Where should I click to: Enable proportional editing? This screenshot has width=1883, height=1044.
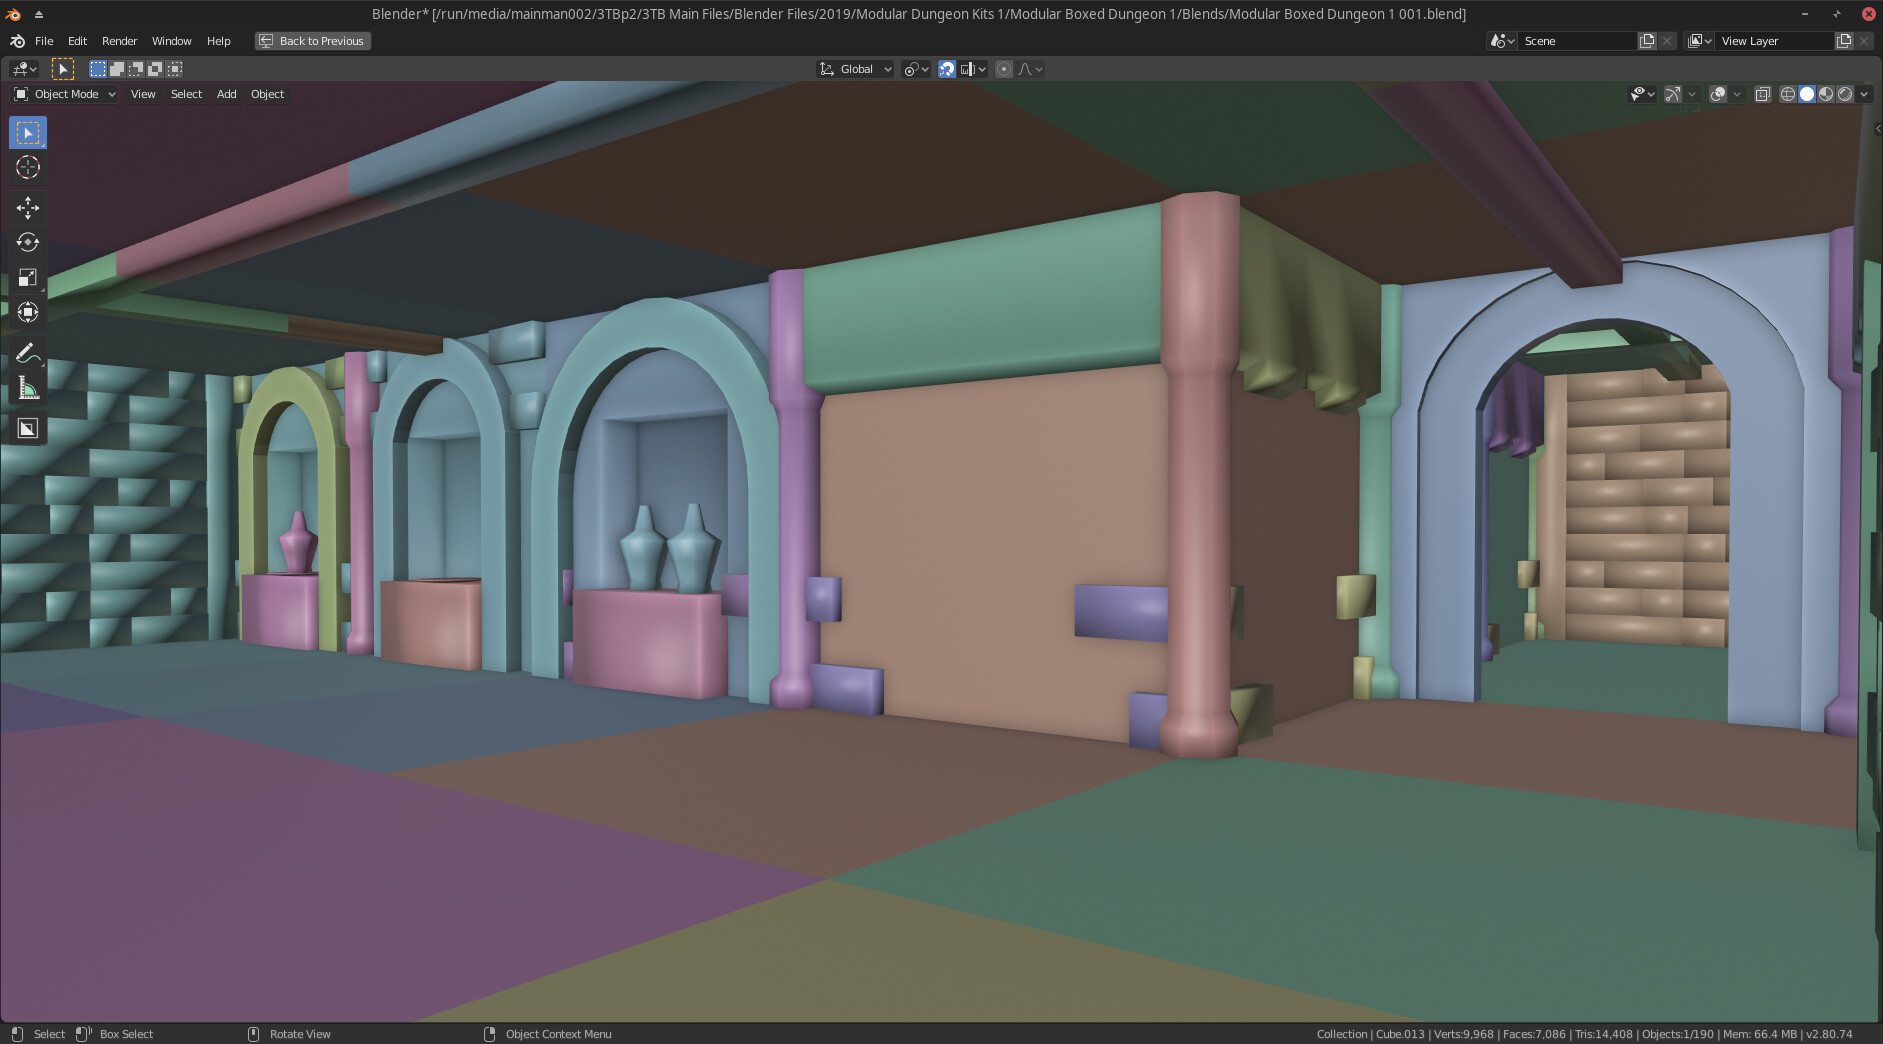[1005, 68]
